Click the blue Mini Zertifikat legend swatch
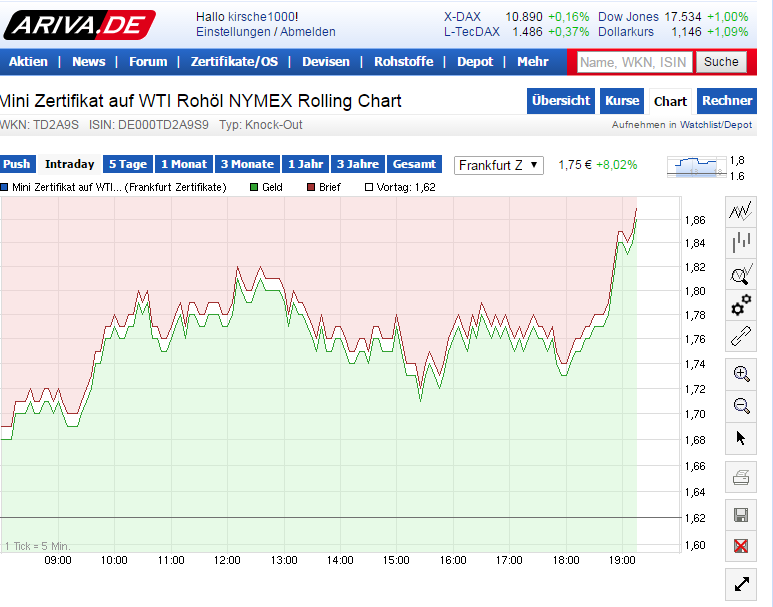 click(x=4, y=187)
